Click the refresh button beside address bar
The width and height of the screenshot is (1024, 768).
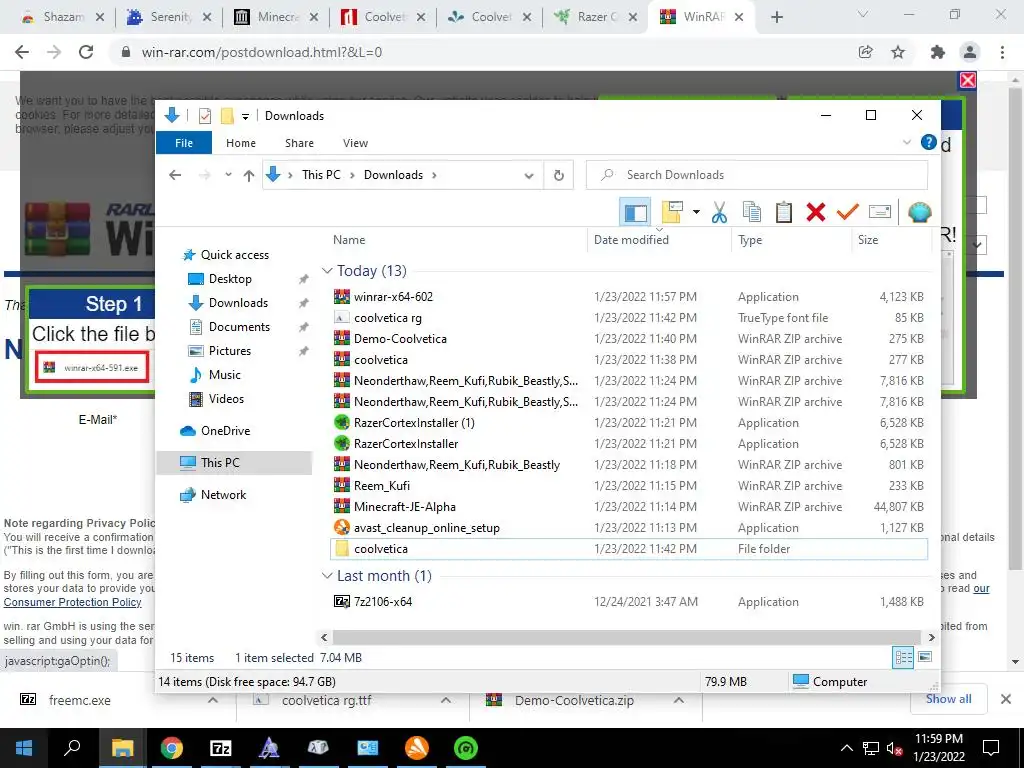pyautogui.click(x=558, y=175)
